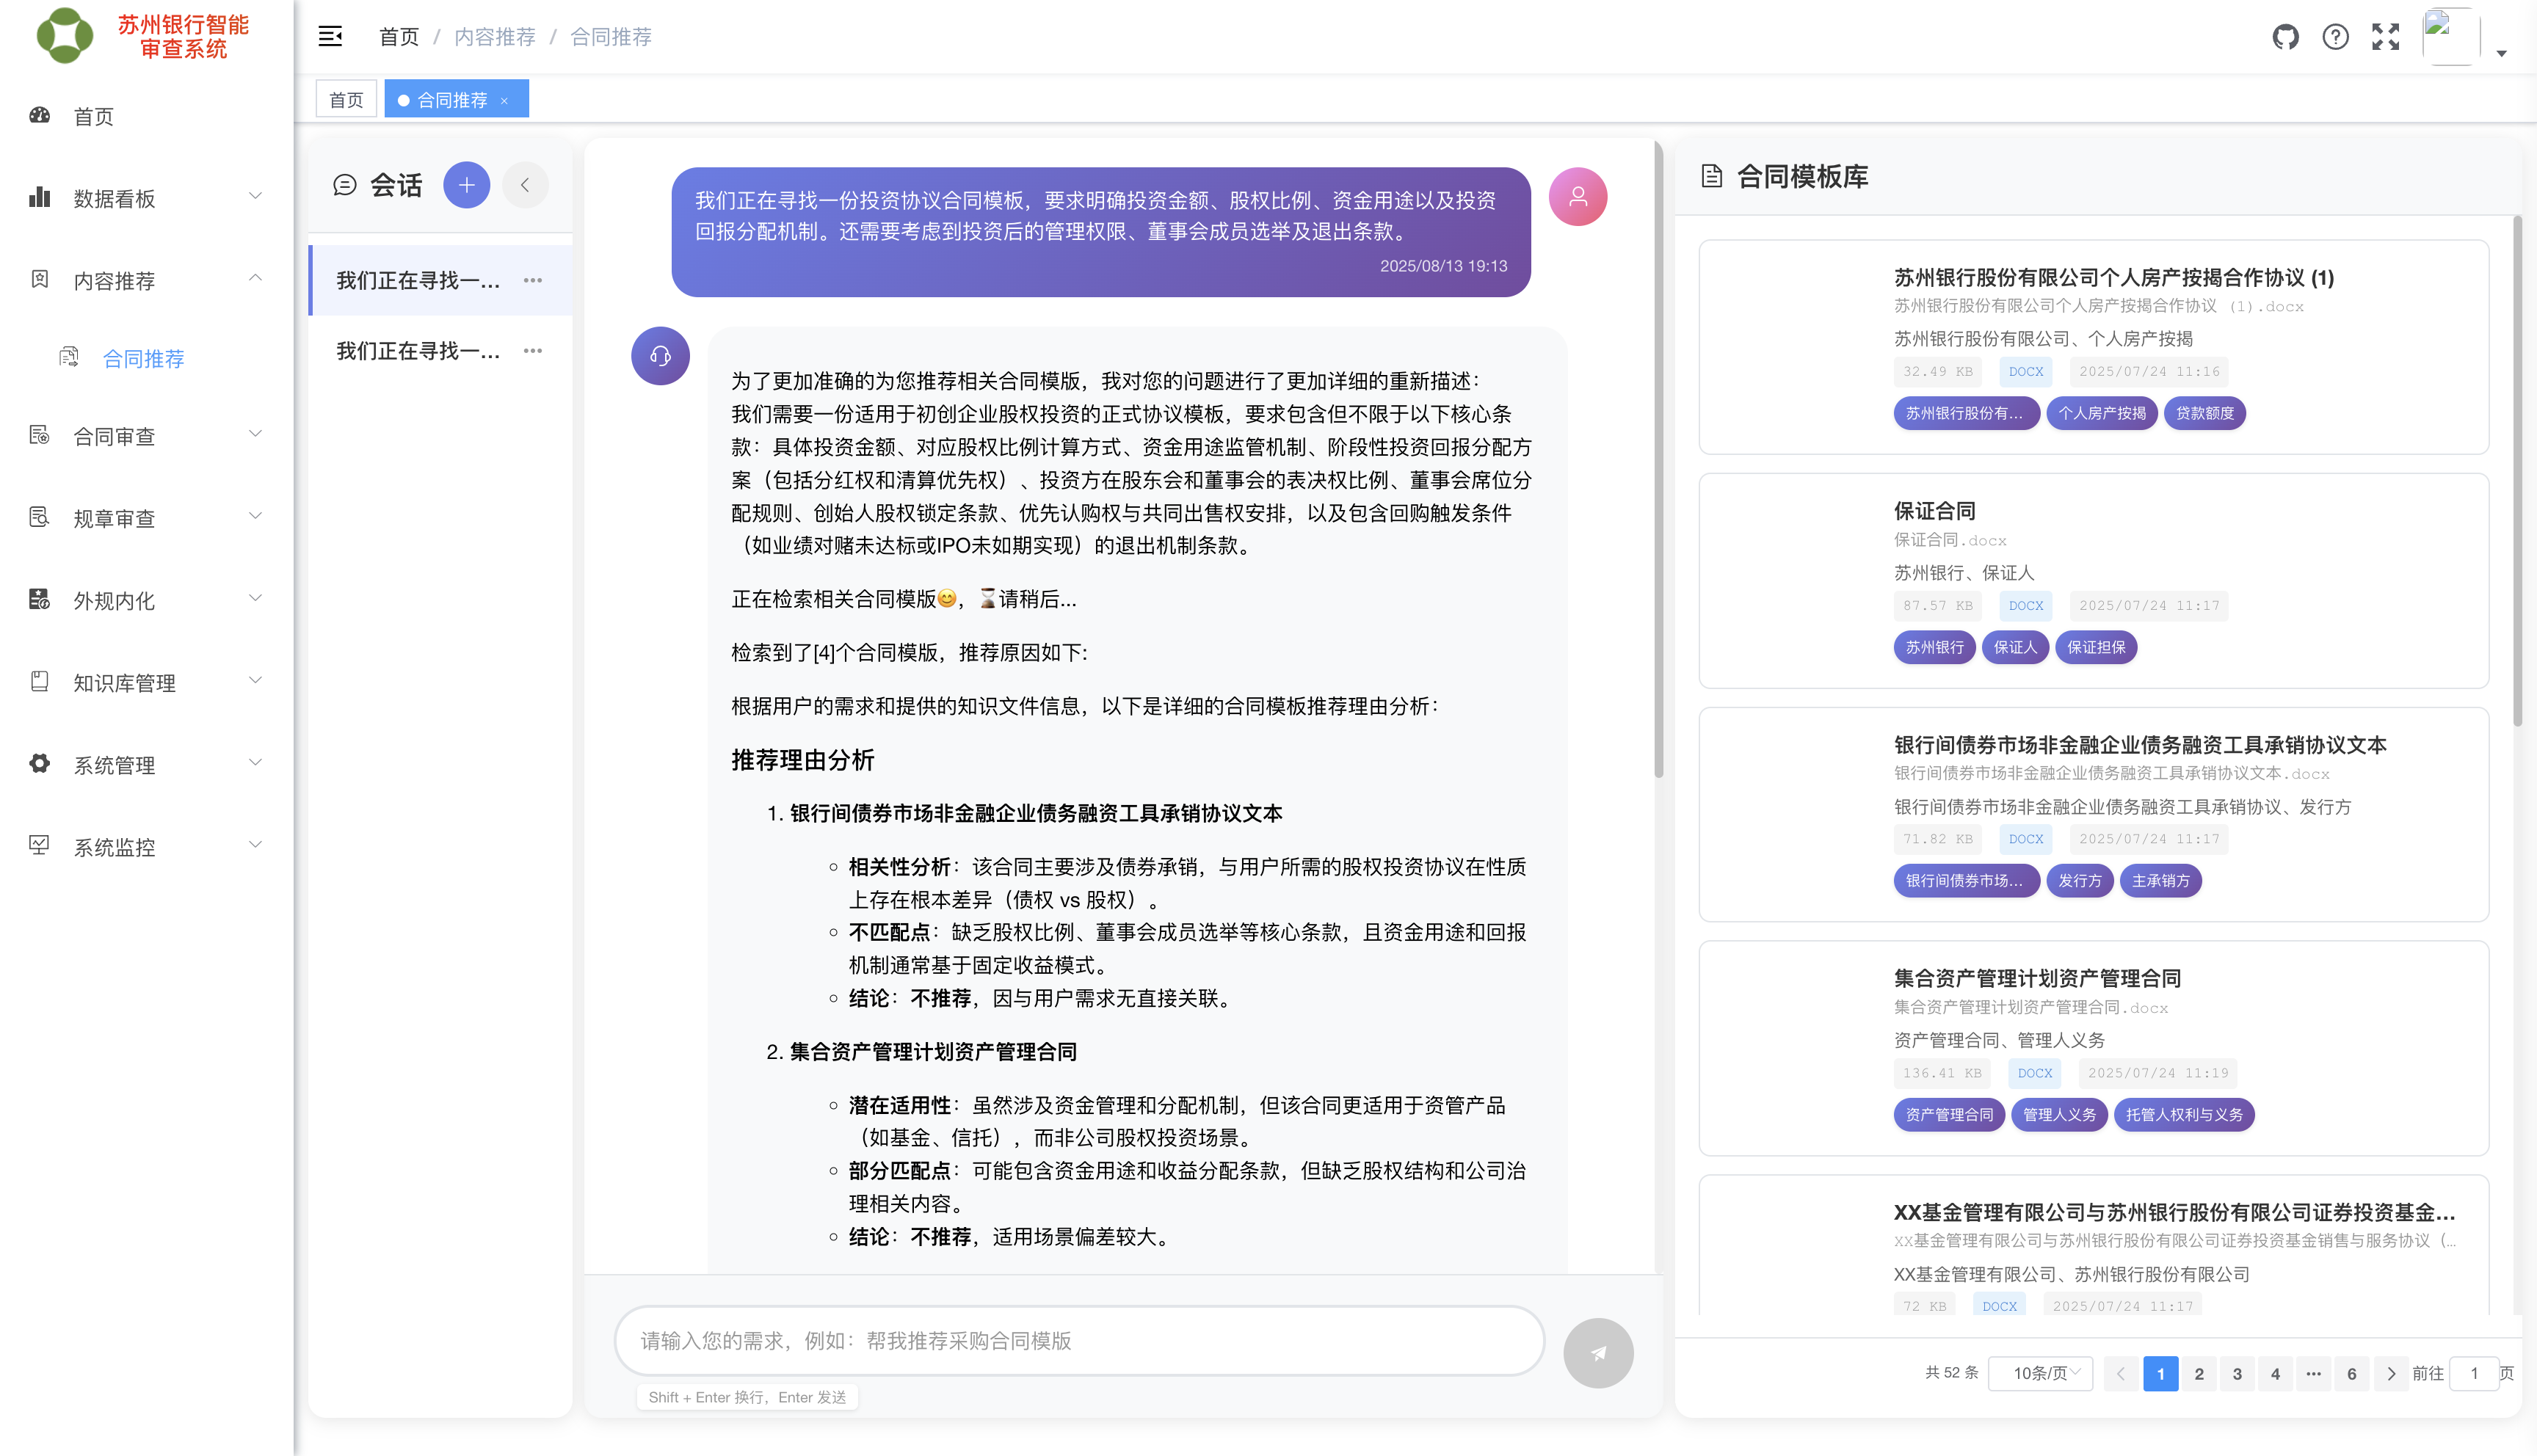The width and height of the screenshot is (2537, 1456).
Task: Click the chat panel vertical scrollbar
Action: (x=1658, y=460)
